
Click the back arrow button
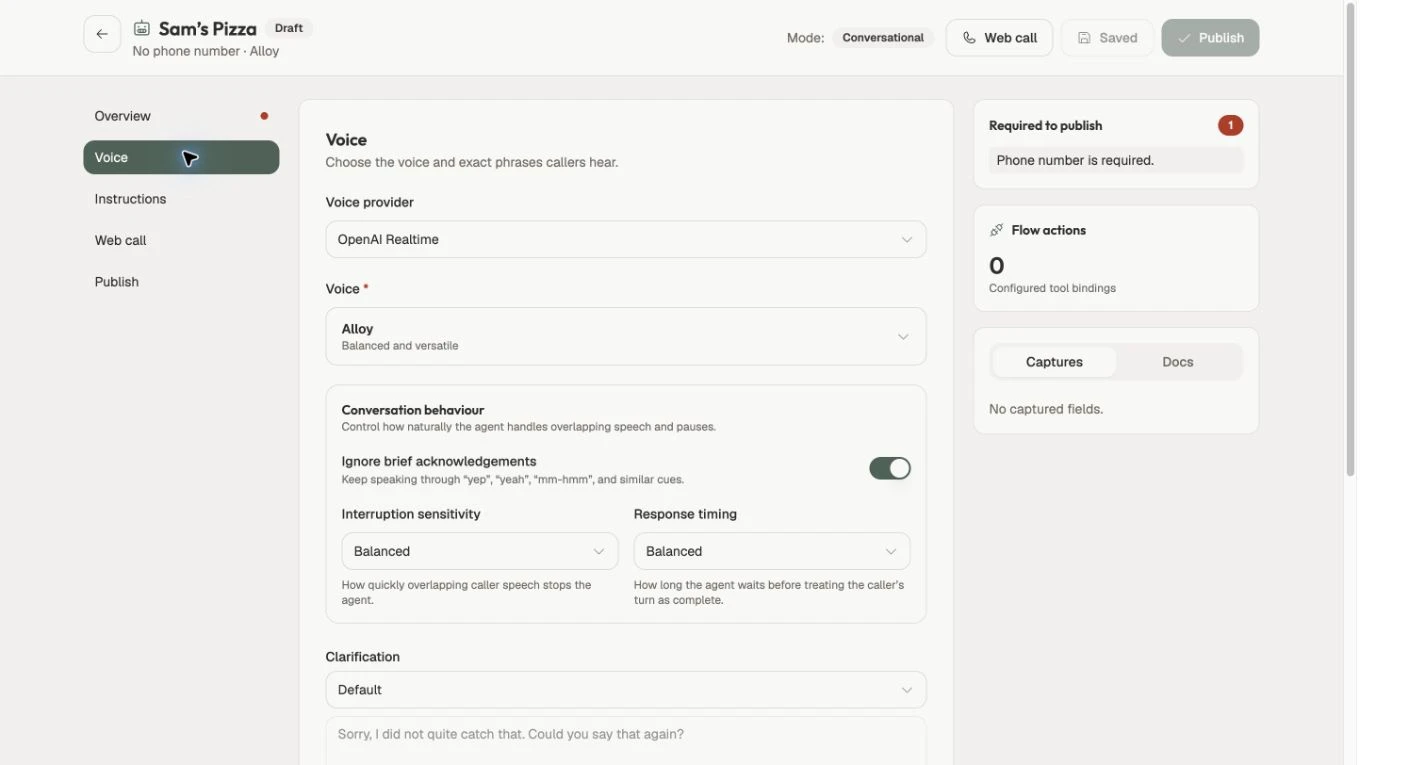tap(102, 34)
